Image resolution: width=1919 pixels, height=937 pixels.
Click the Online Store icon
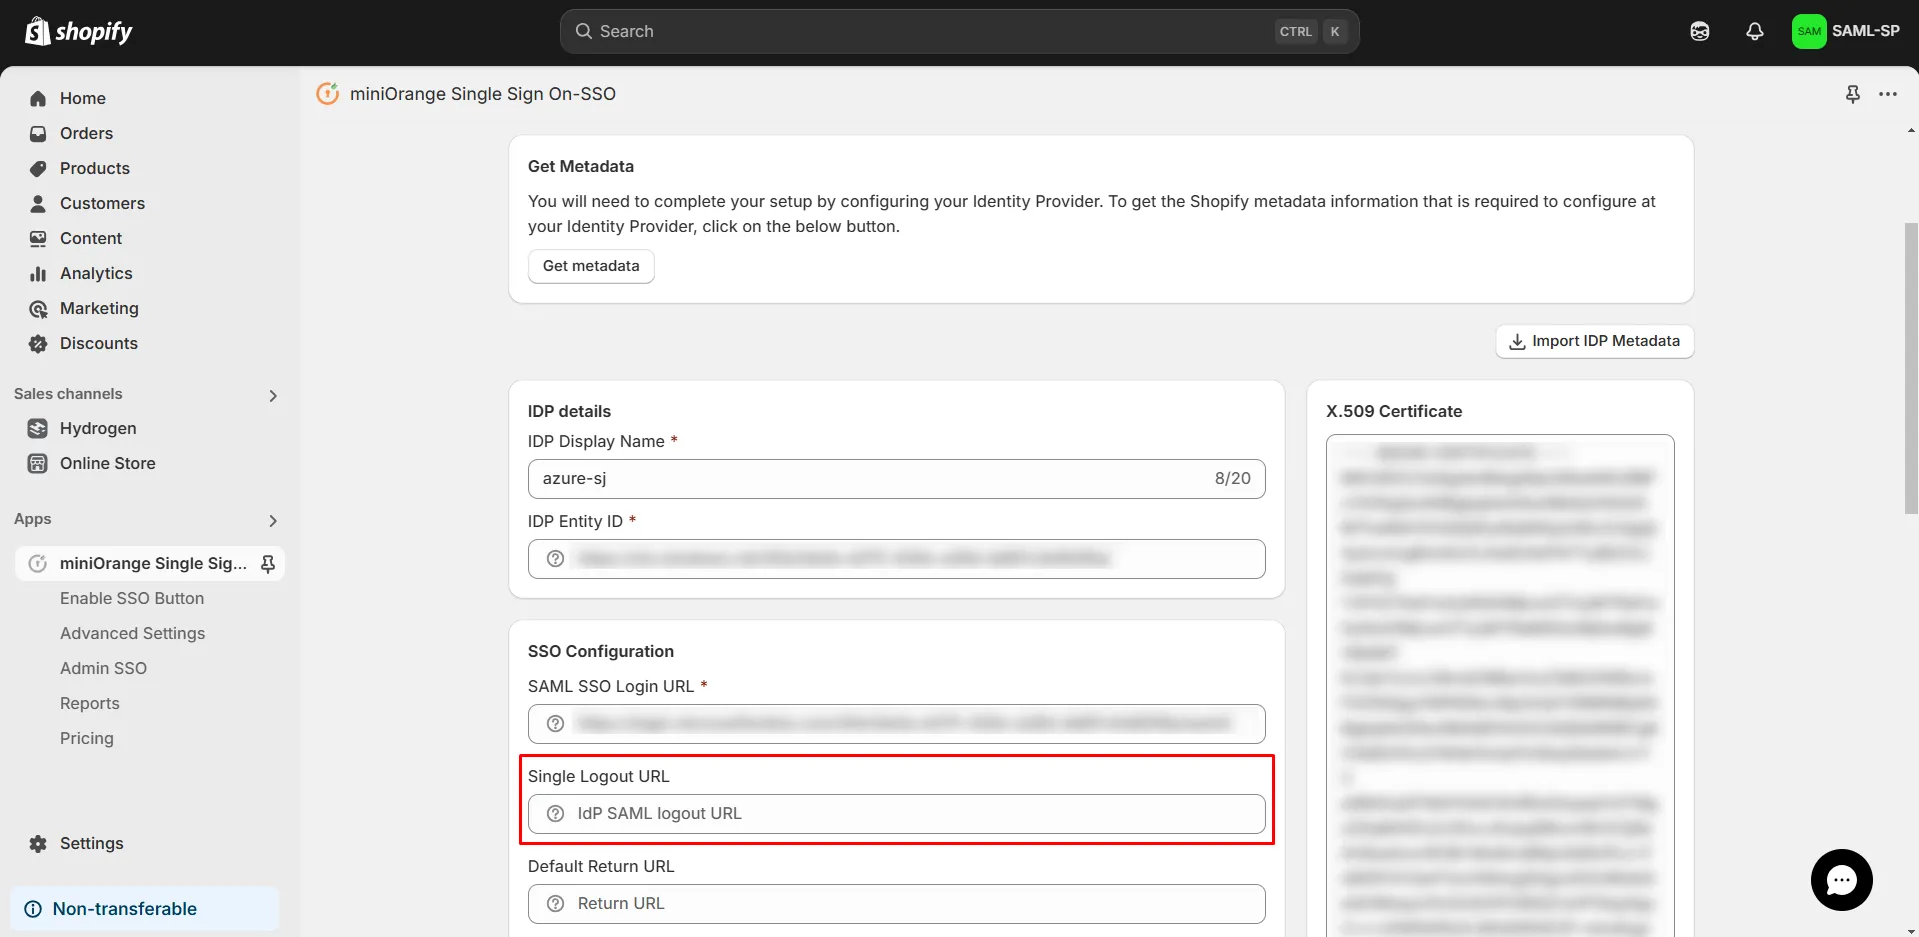[38, 463]
